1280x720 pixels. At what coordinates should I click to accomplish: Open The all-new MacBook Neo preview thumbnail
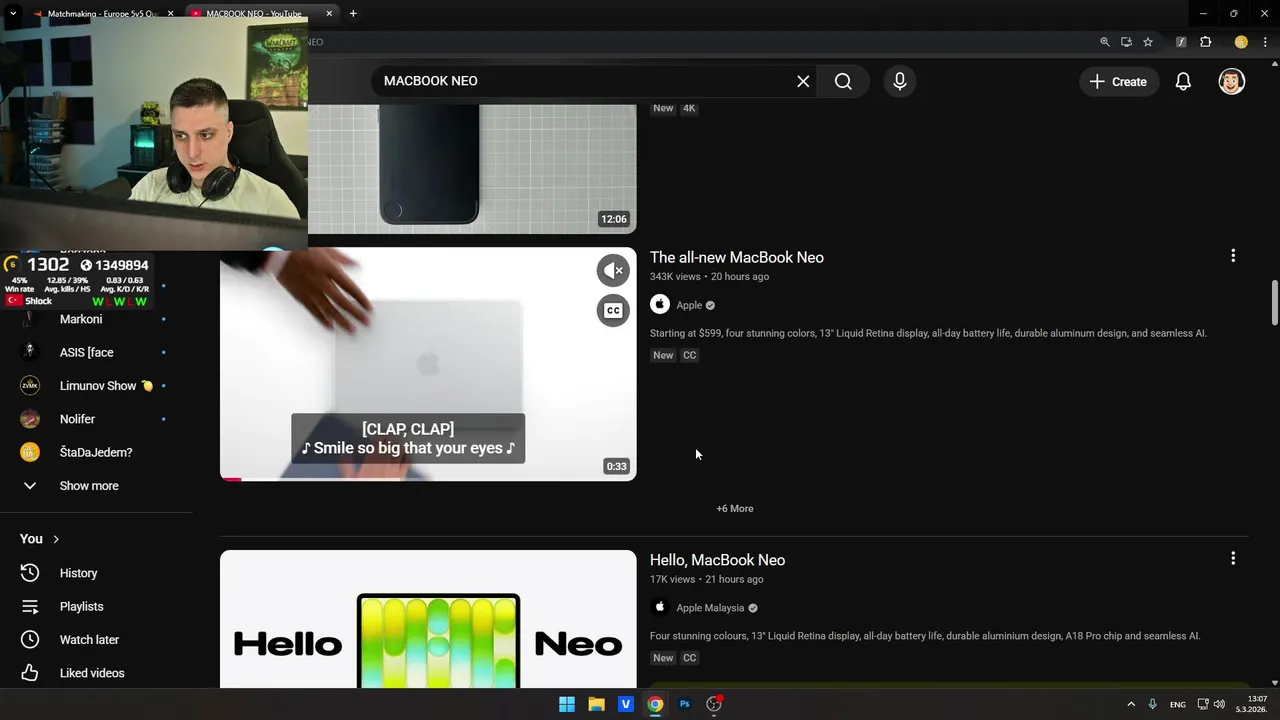click(x=428, y=364)
